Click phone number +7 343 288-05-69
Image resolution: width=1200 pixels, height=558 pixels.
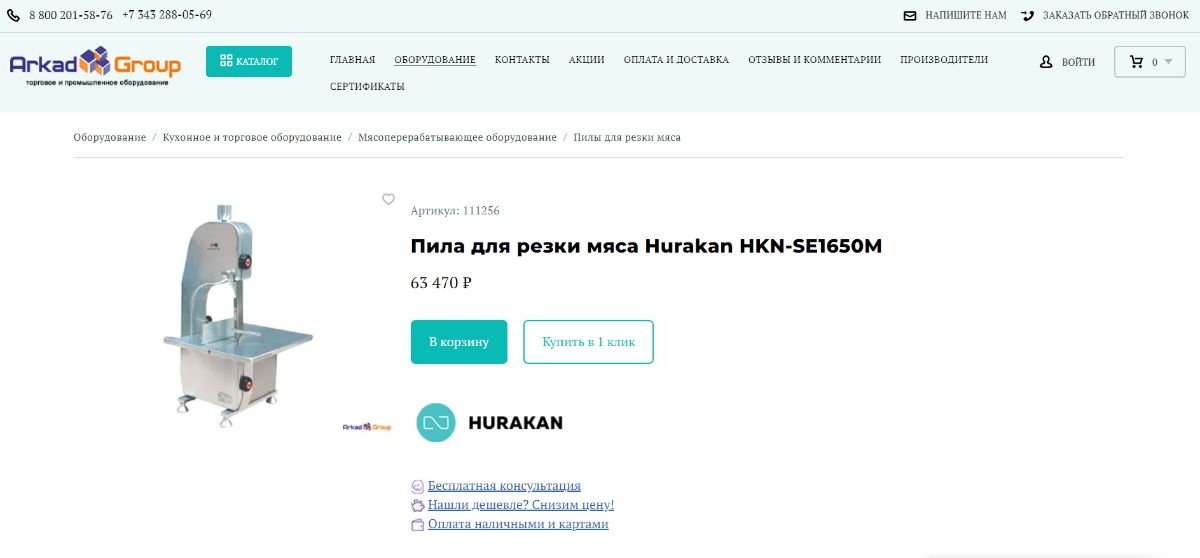(167, 15)
